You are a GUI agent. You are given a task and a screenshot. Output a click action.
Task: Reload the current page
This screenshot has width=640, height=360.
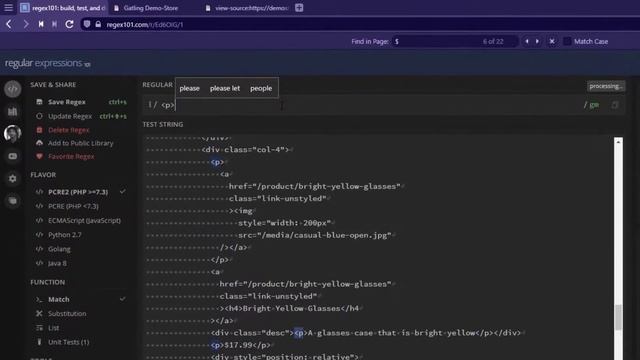click(x=69, y=24)
